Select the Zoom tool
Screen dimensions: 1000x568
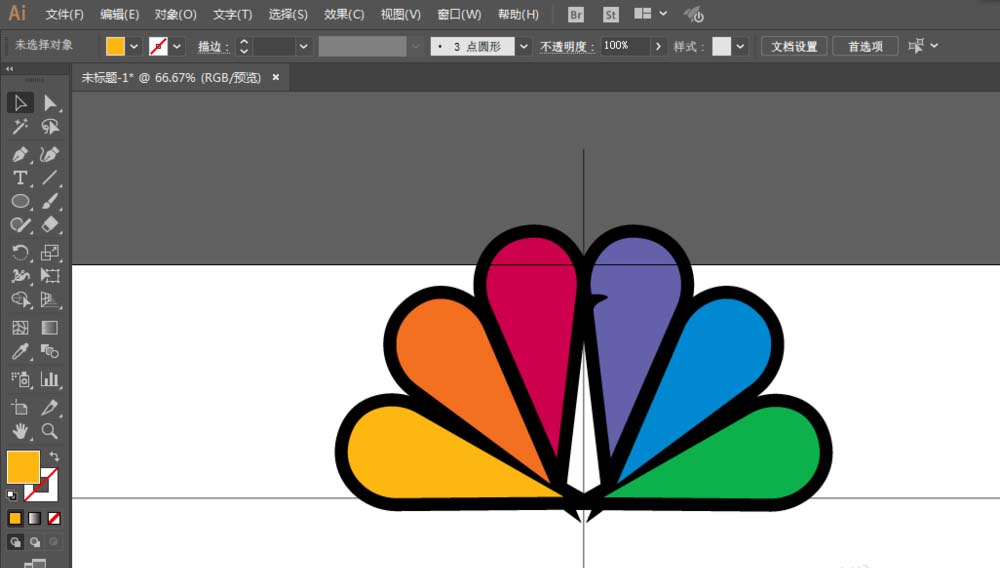50,431
